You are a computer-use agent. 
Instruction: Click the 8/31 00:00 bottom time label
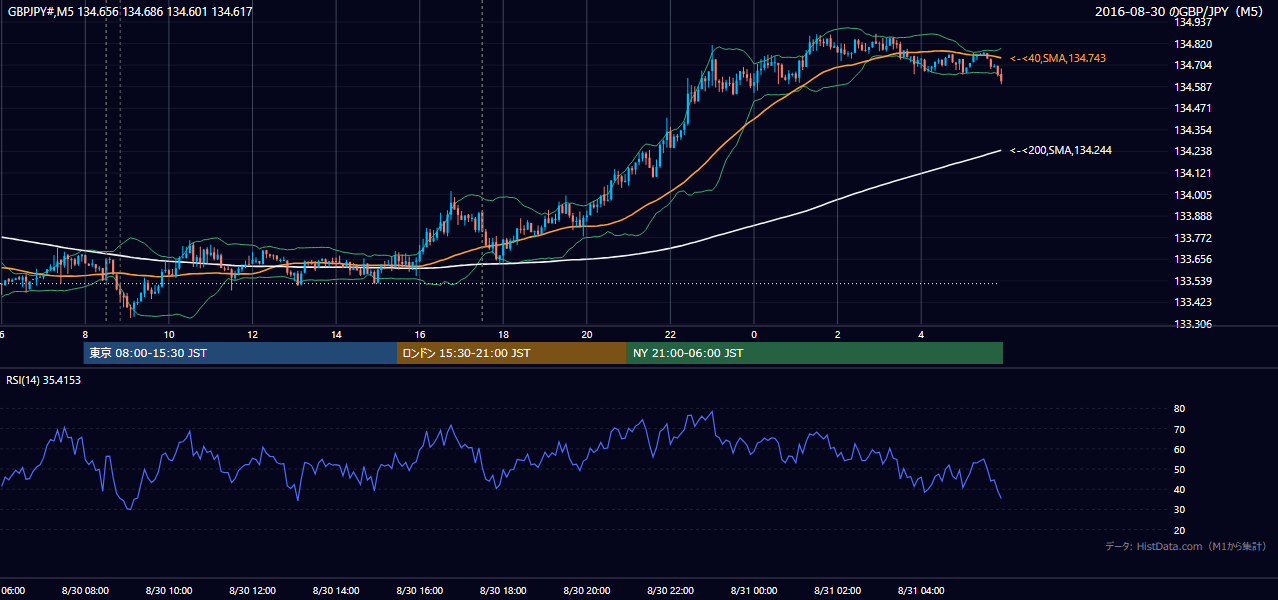tap(754, 591)
